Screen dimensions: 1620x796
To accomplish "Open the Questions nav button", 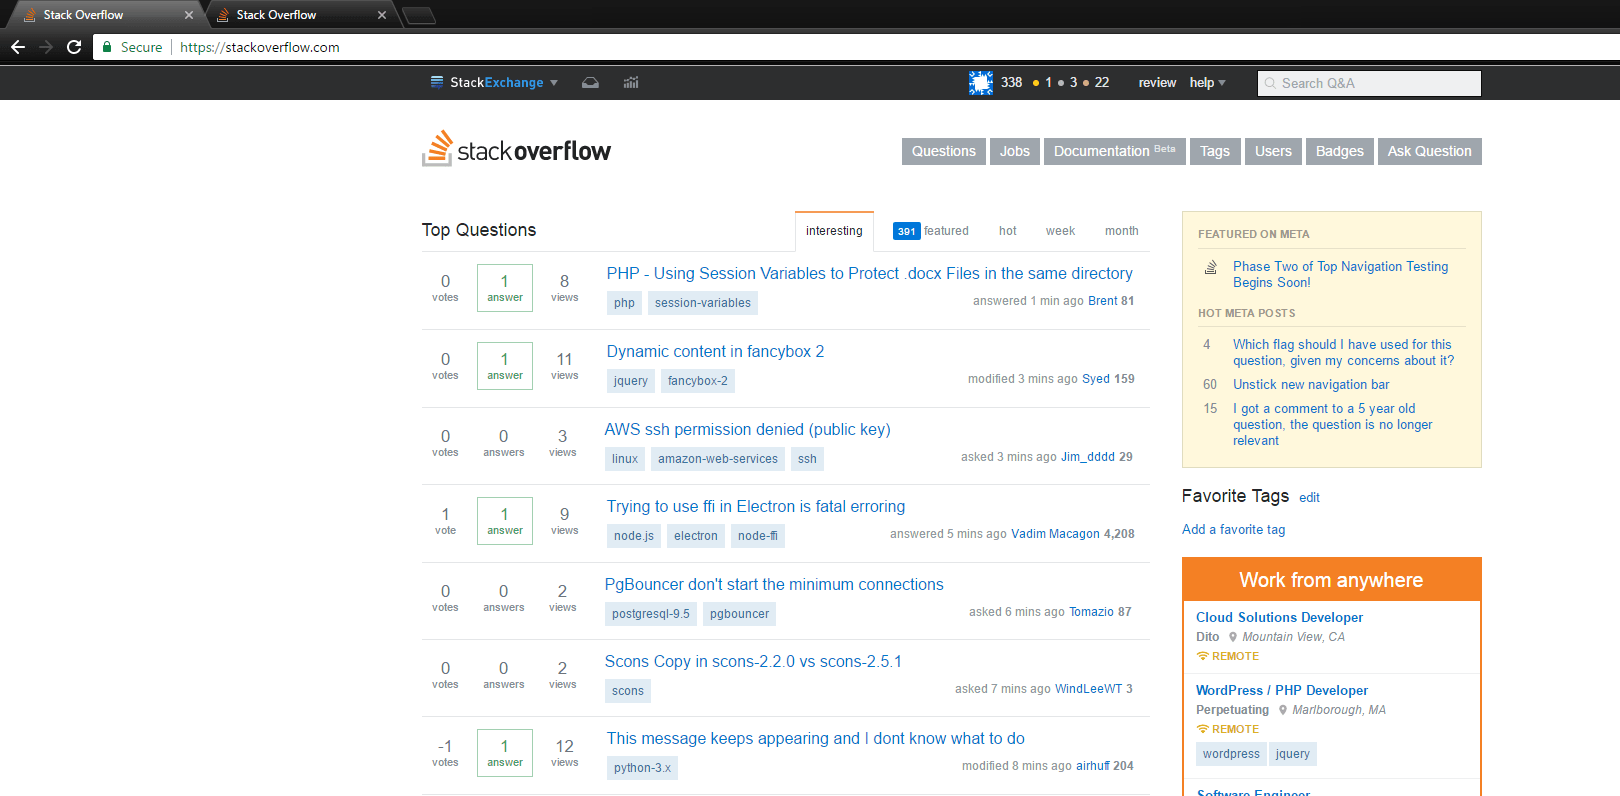I will 944,151.
